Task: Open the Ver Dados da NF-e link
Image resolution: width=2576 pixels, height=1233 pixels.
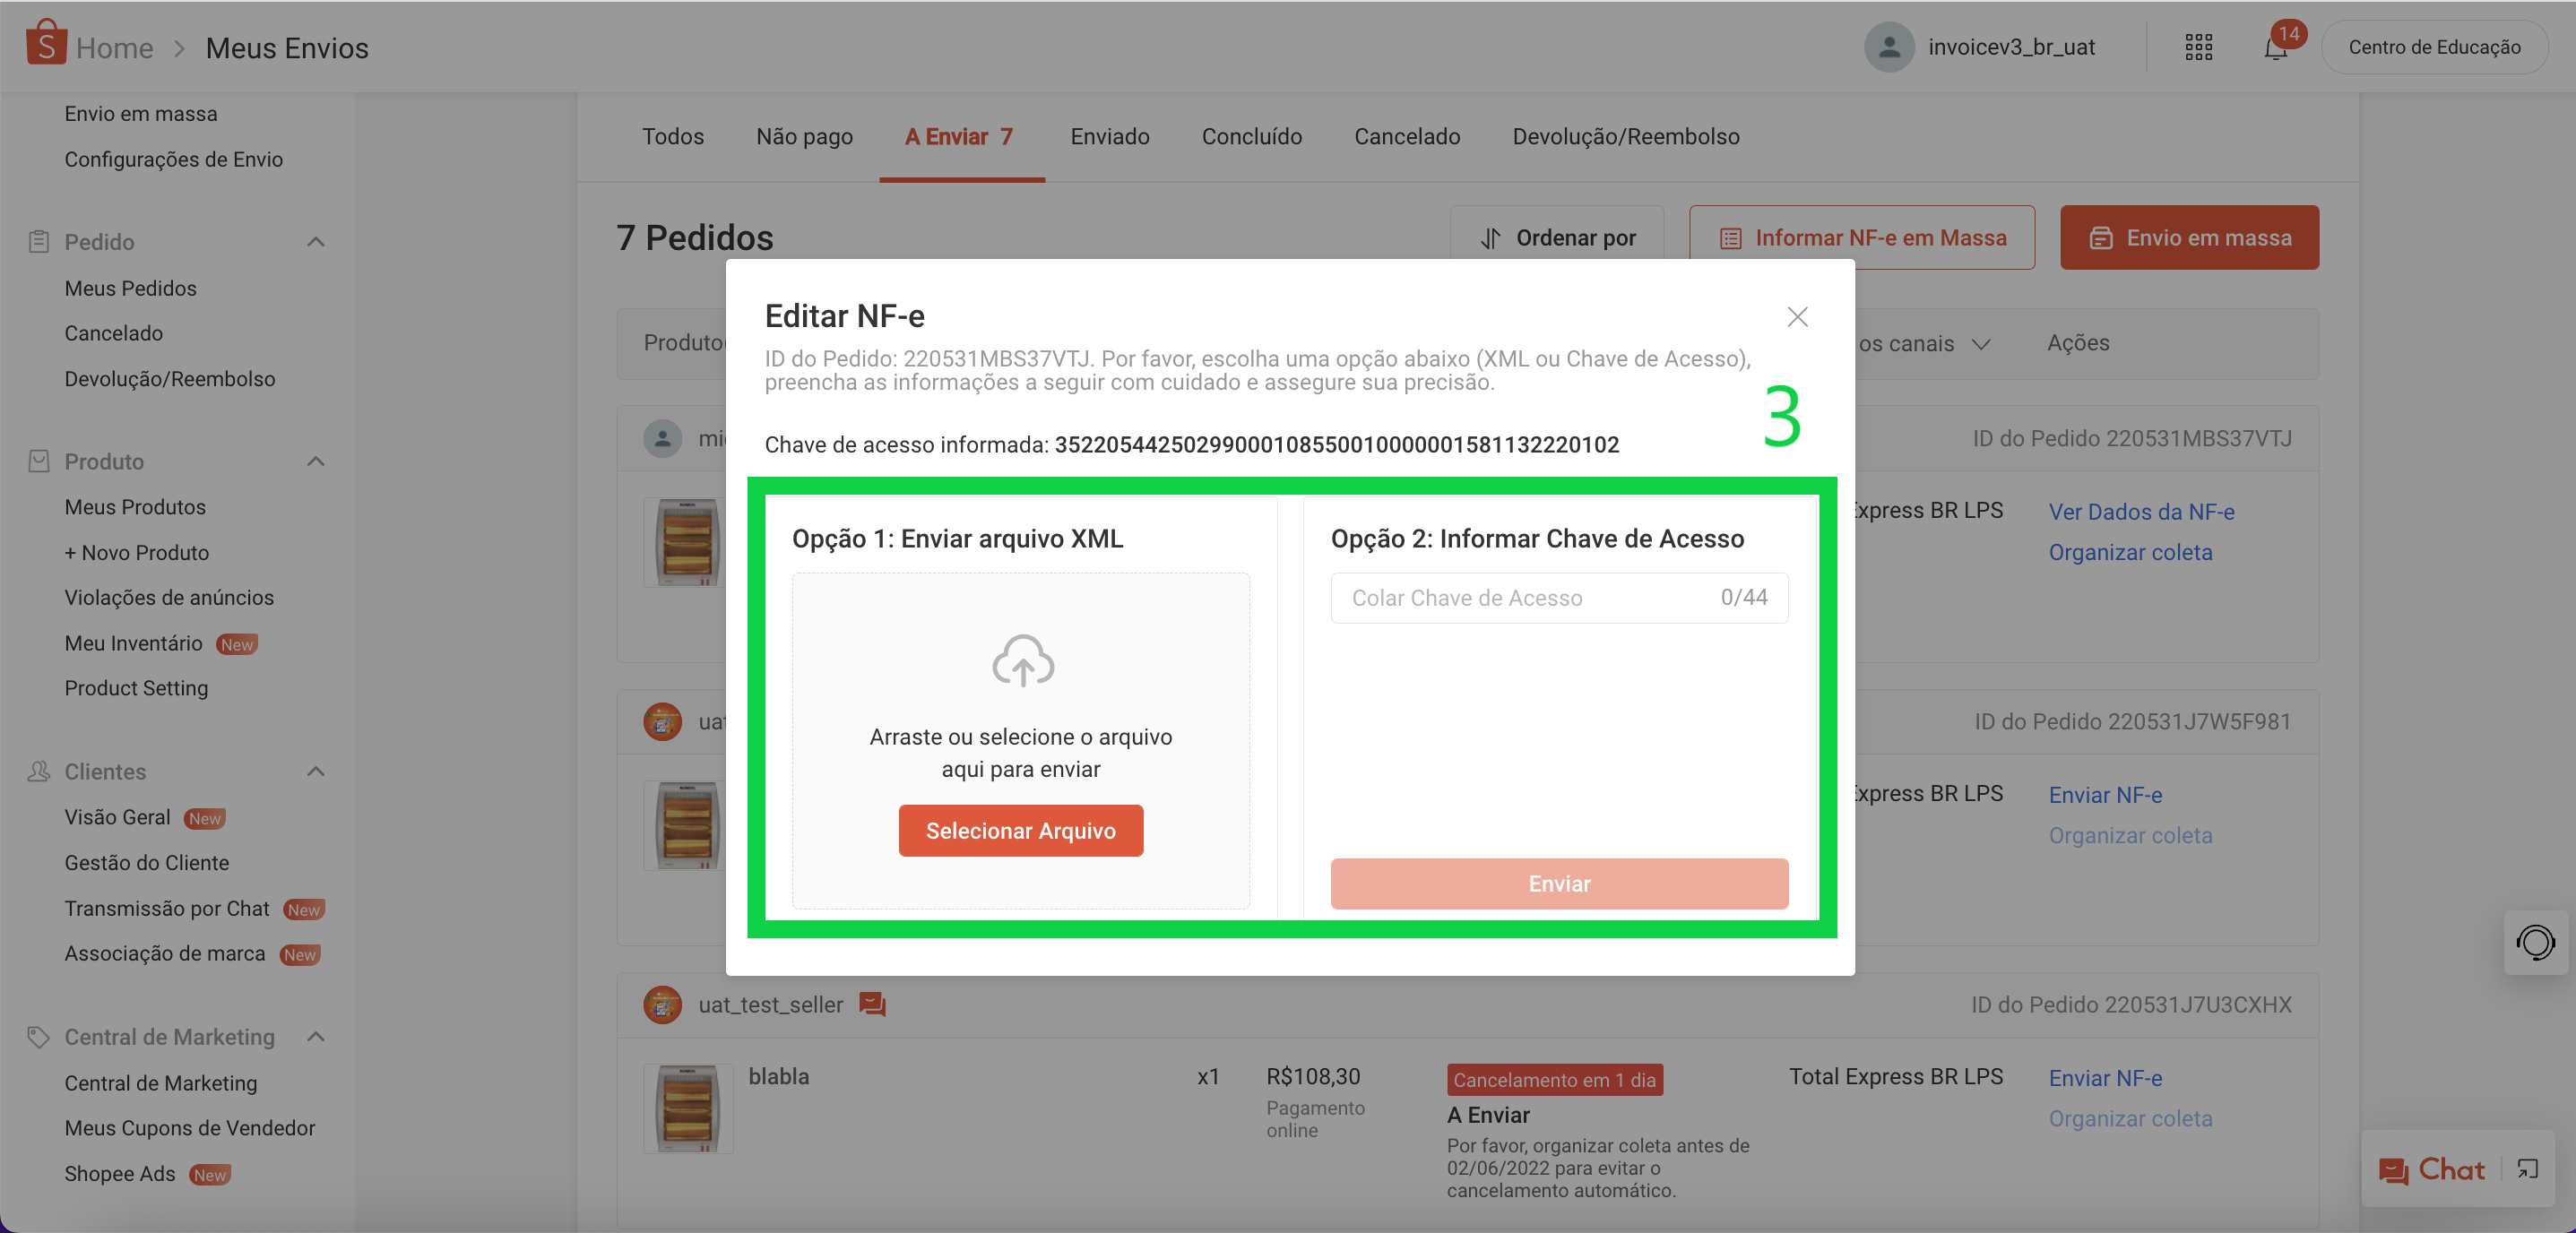Action: tap(2141, 511)
